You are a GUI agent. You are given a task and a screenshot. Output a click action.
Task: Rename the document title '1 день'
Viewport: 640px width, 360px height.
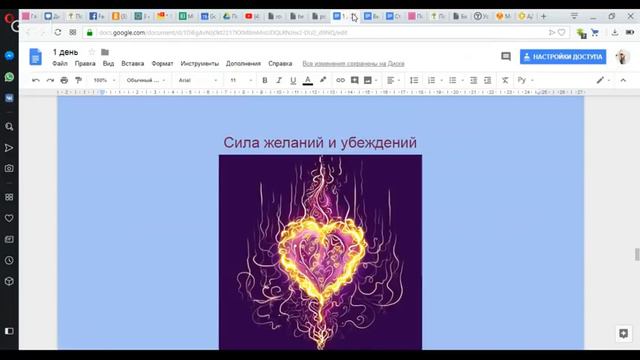65,52
